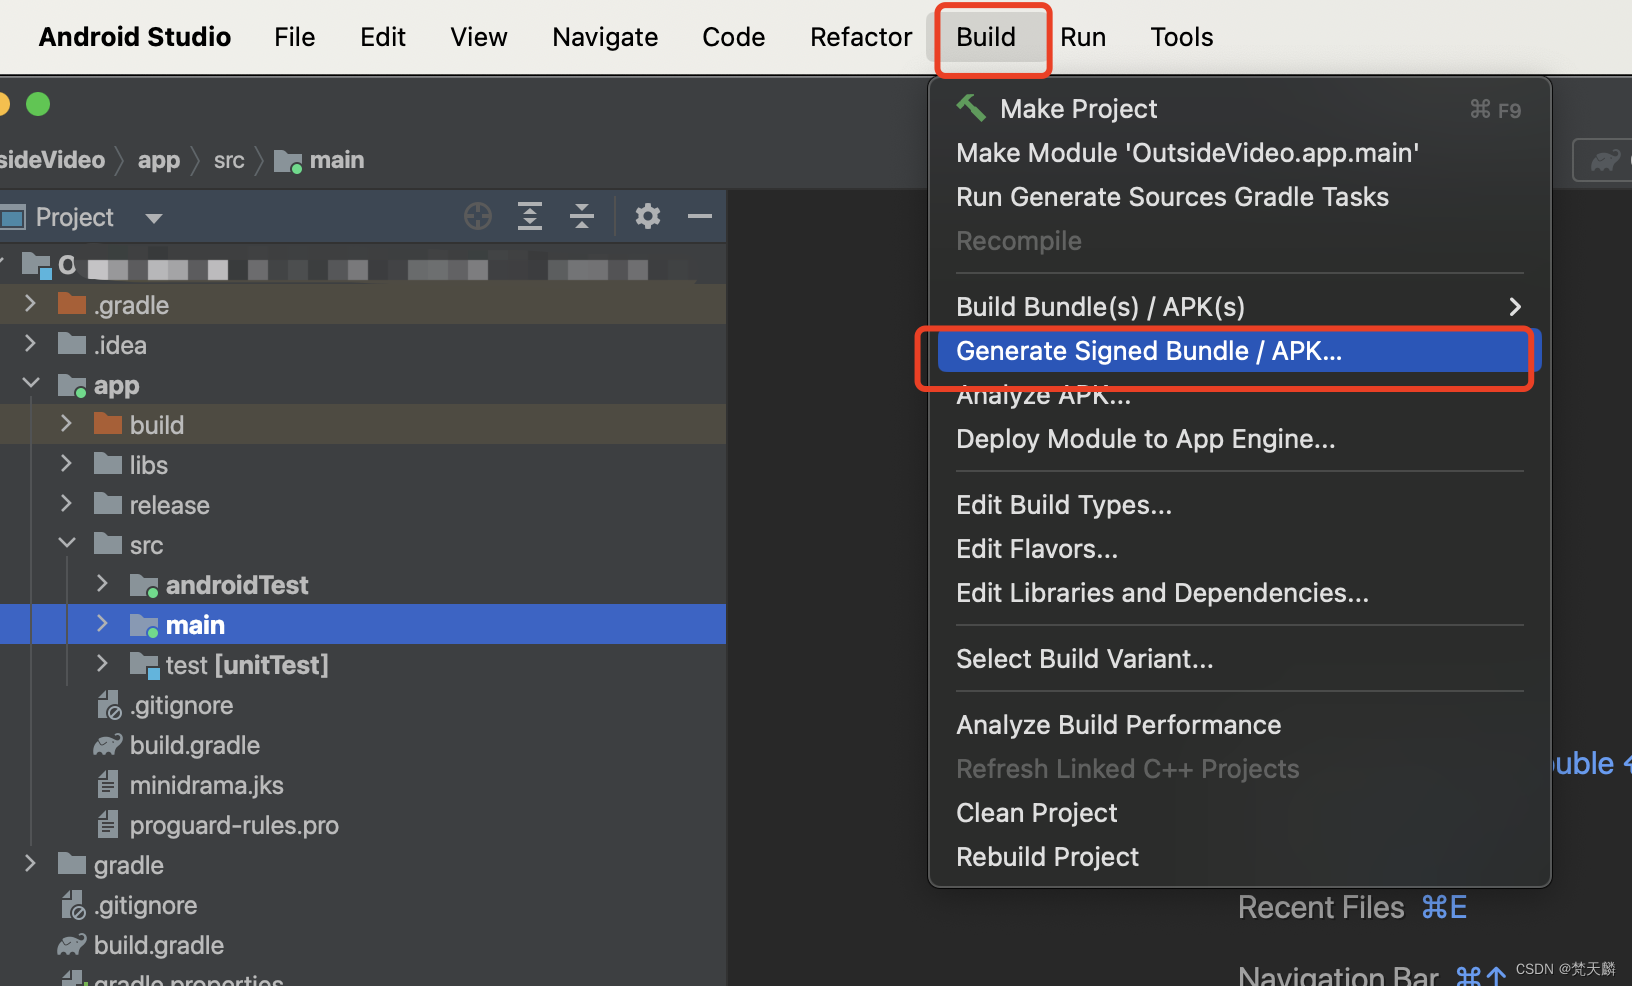The height and width of the screenshot is (986, 1632).
Task: Choose Generate Signed Bundle / APK...
Action: pyautogui.click(x=1240, y=351)
